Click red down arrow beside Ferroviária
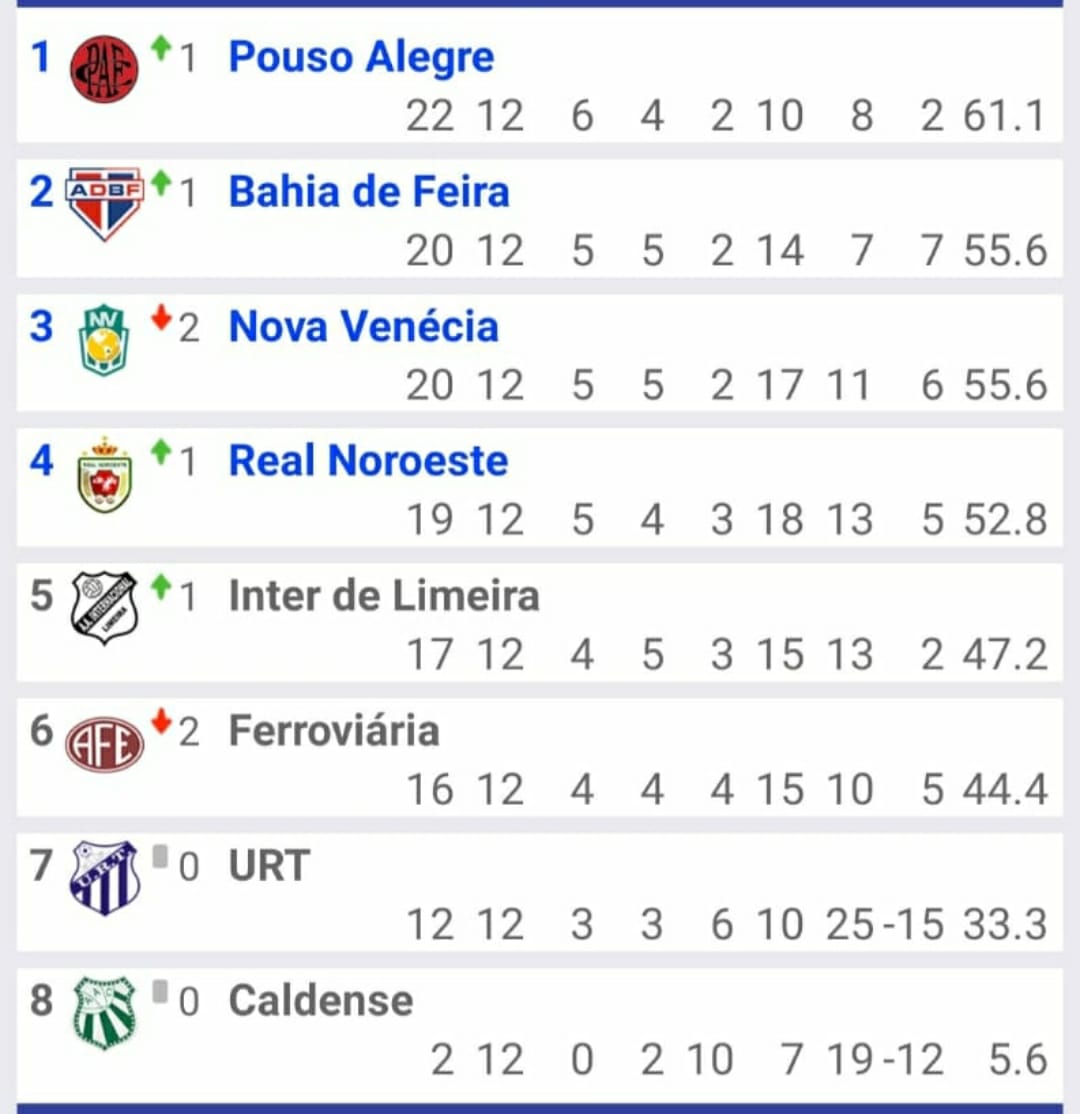Viewport: 1080px width, 1114px height. pos(161,721)
